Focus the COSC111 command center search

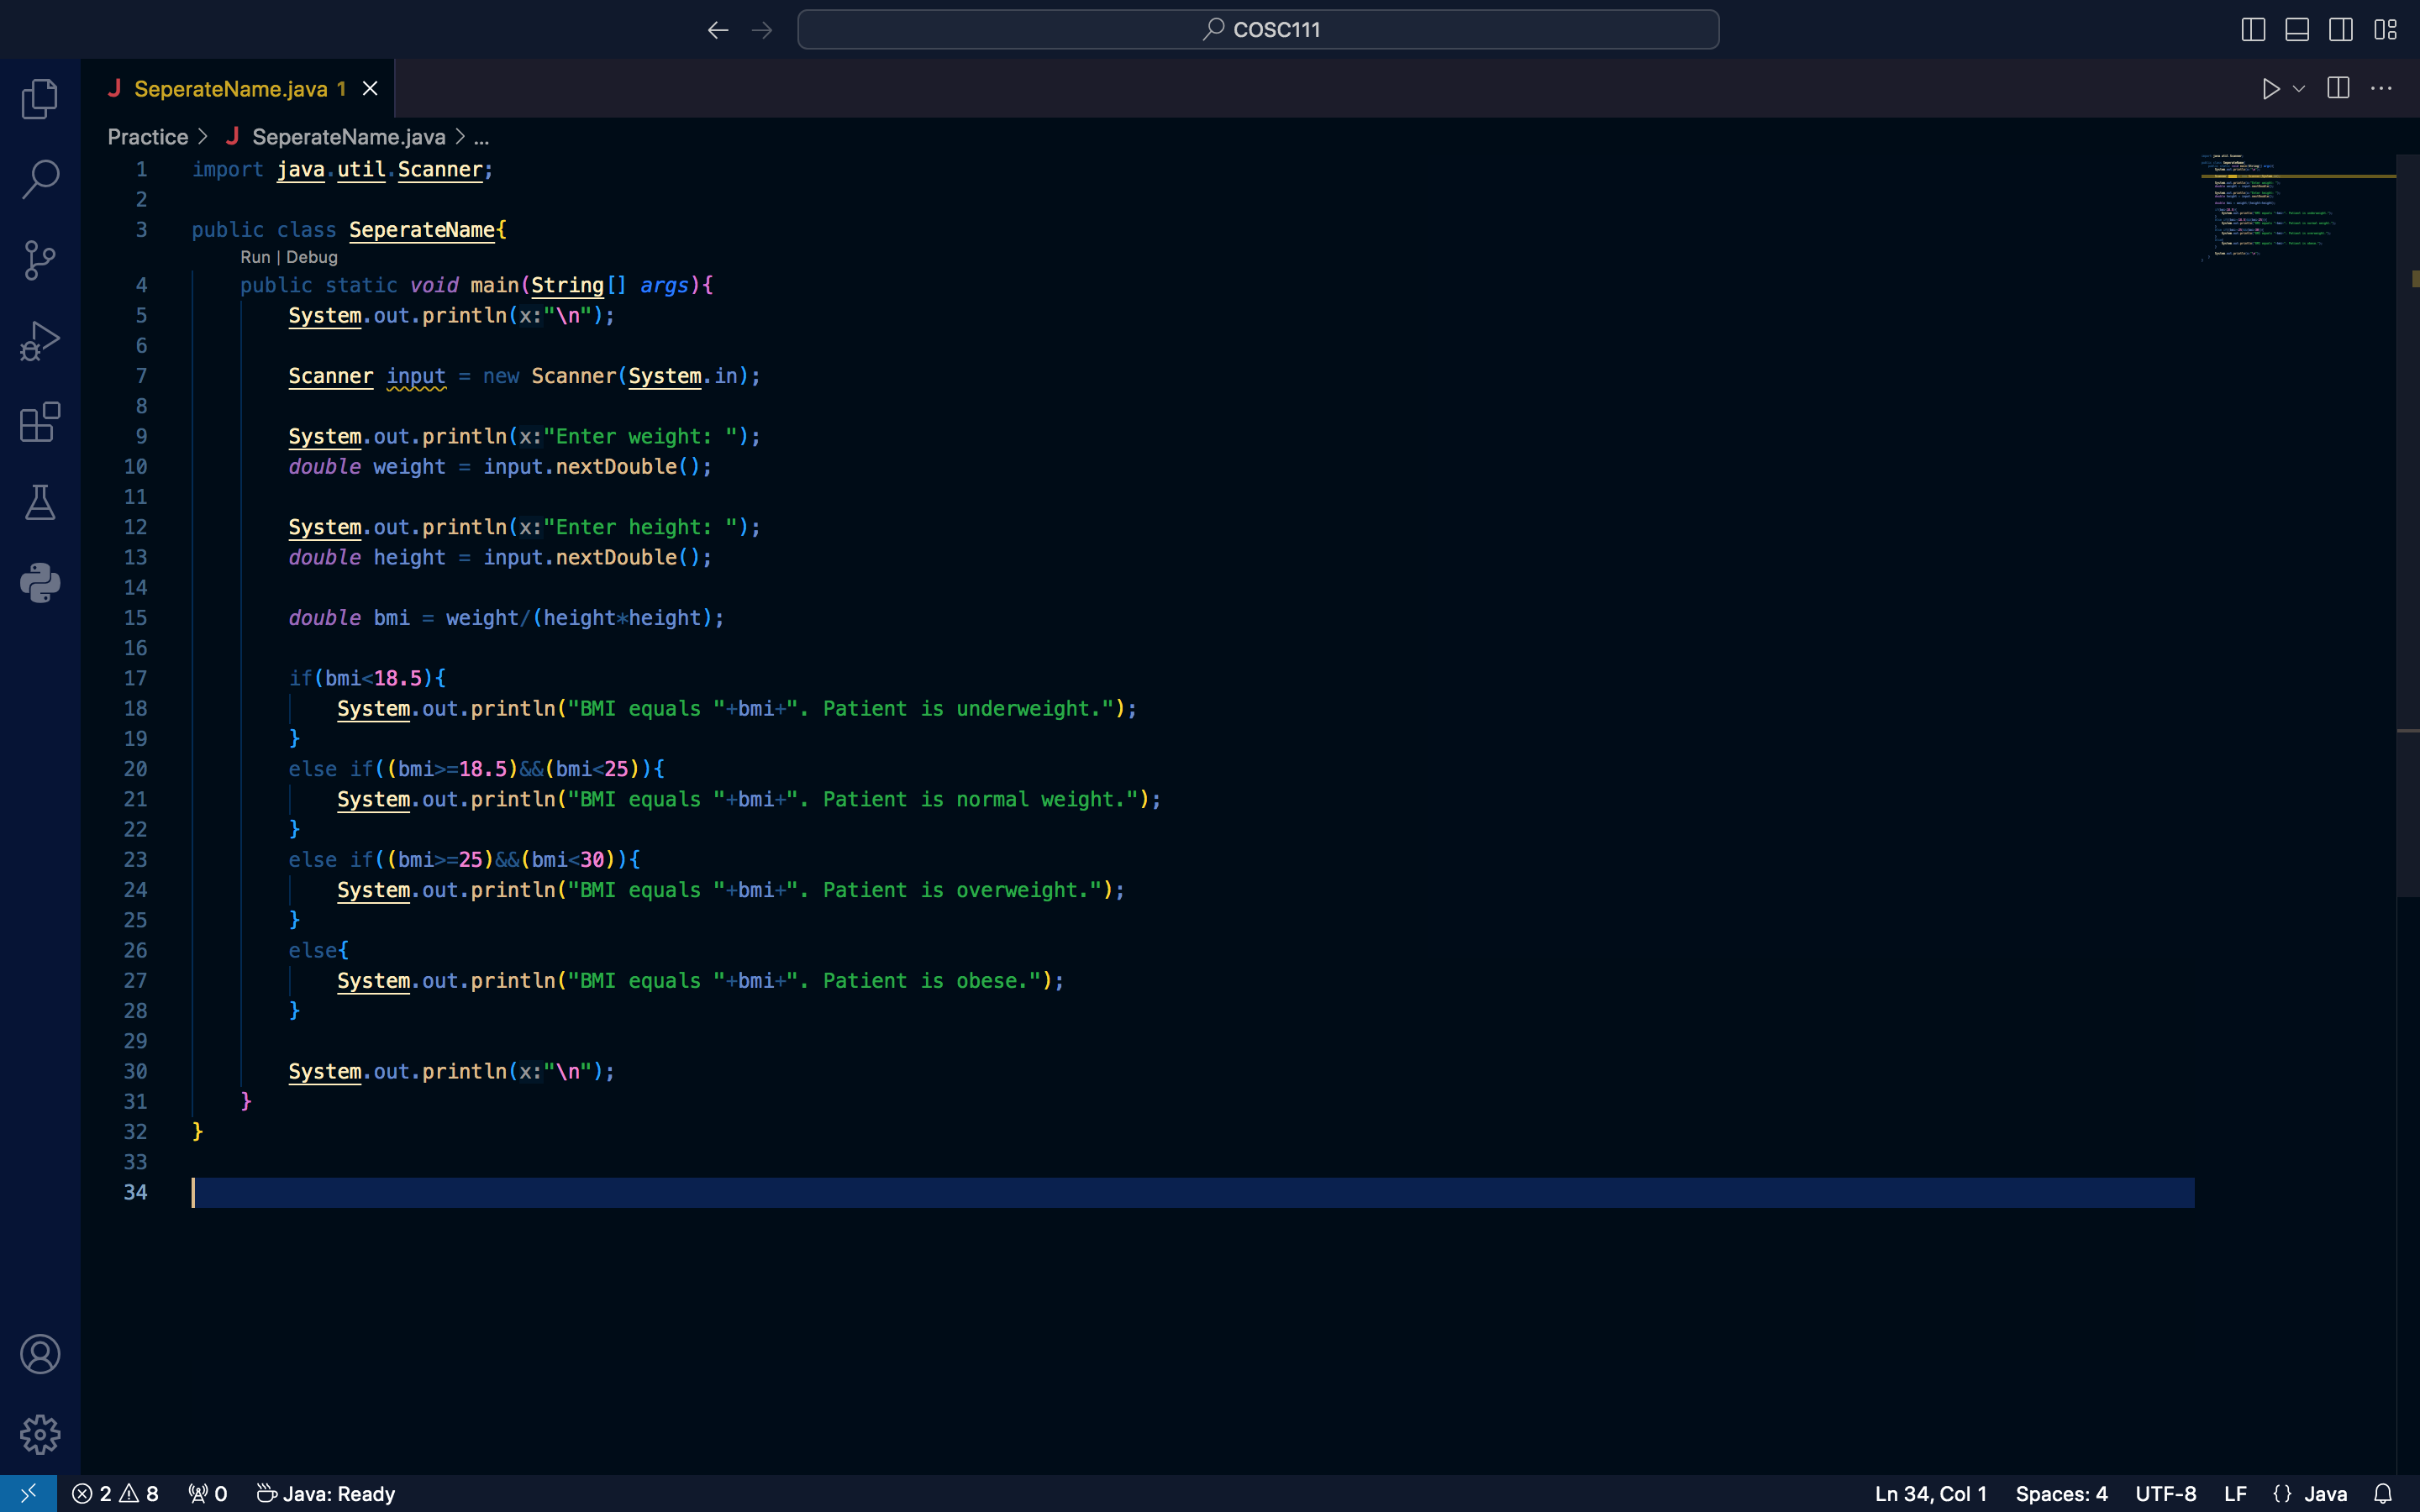point(1258,30)
